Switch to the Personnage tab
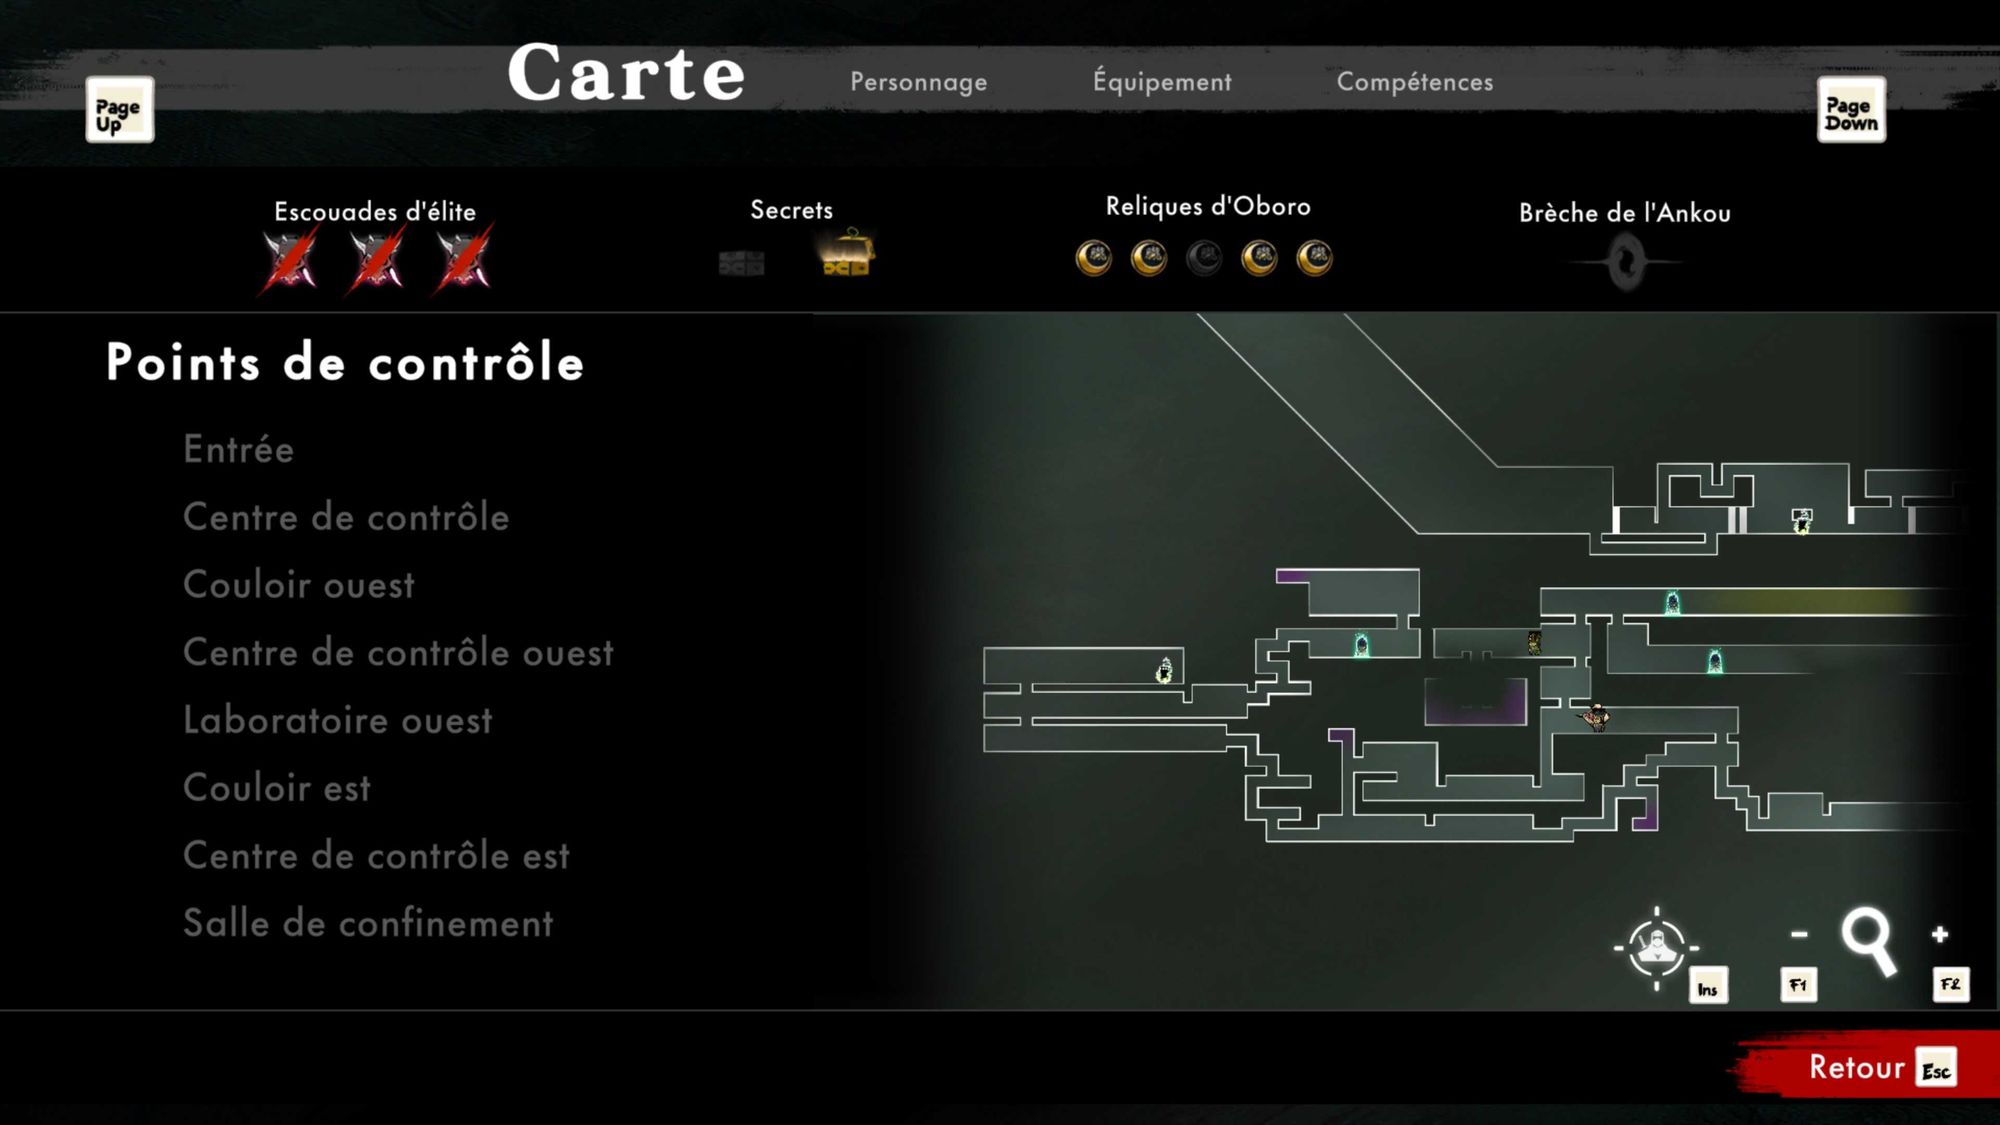2000x1125 pixels. coord(918,82)
